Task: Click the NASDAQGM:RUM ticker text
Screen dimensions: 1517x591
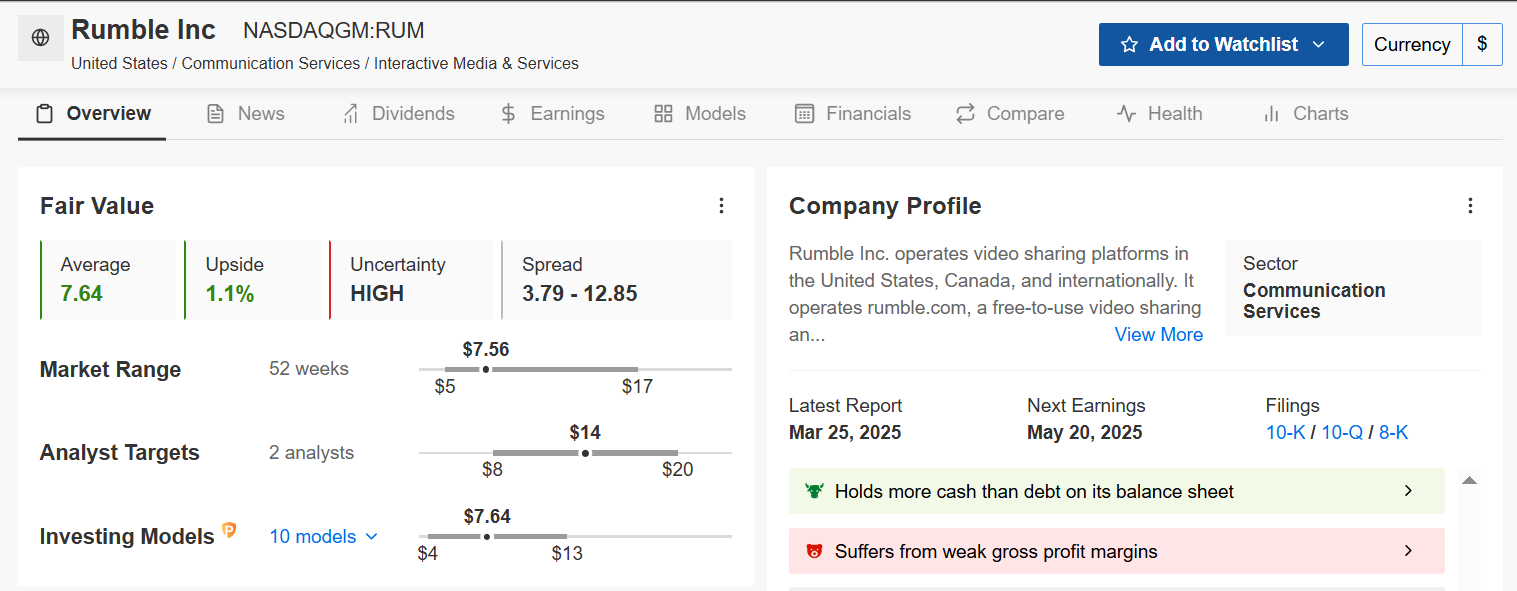Action: click(334, 31)
